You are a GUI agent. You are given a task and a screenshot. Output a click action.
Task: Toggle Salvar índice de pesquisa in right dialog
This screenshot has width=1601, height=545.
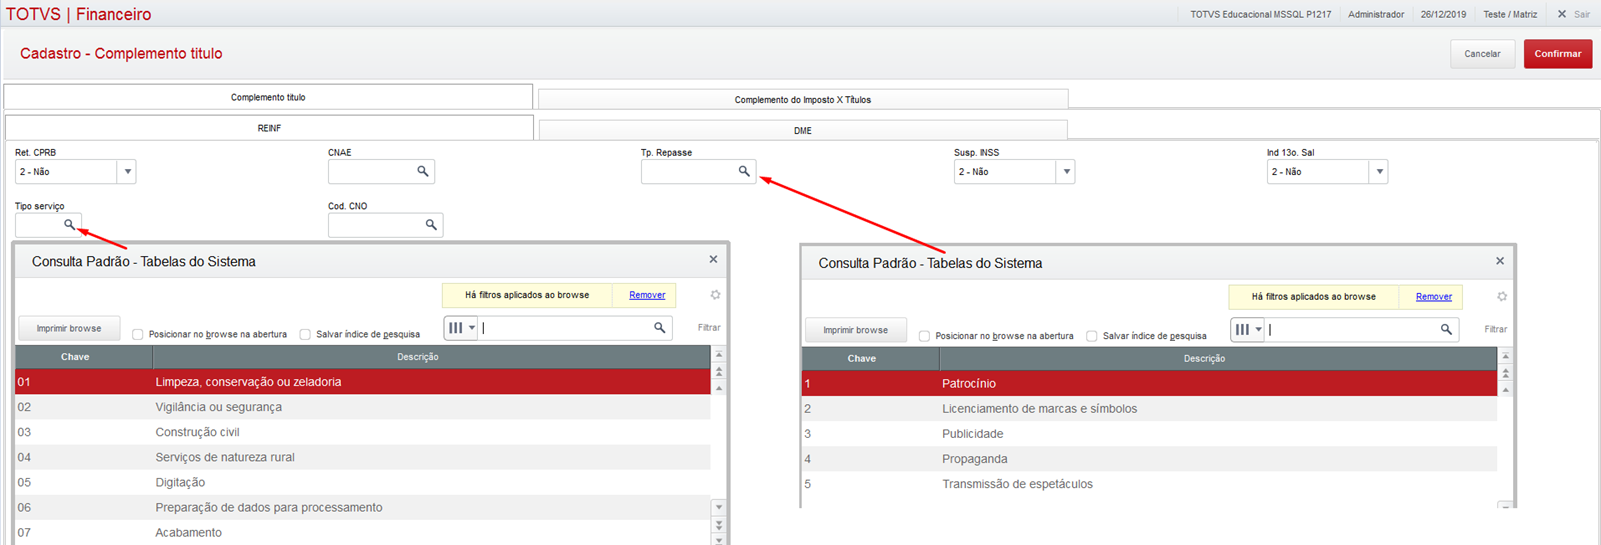pos(1091,336)
